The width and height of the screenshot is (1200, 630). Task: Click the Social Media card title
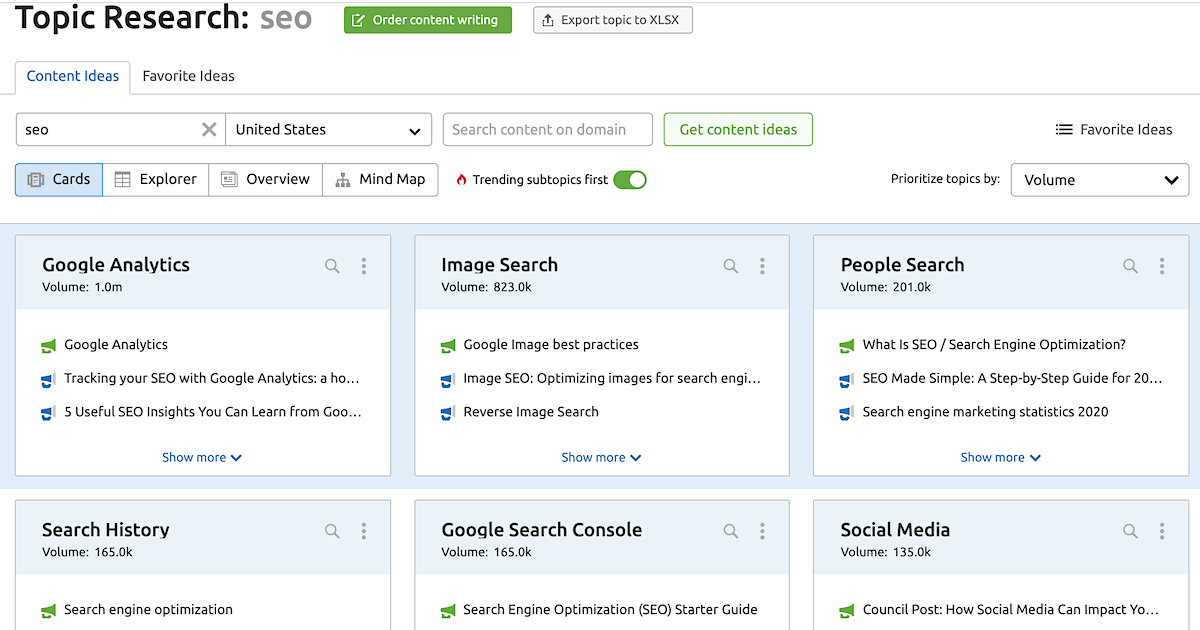[x=895, y=530]
